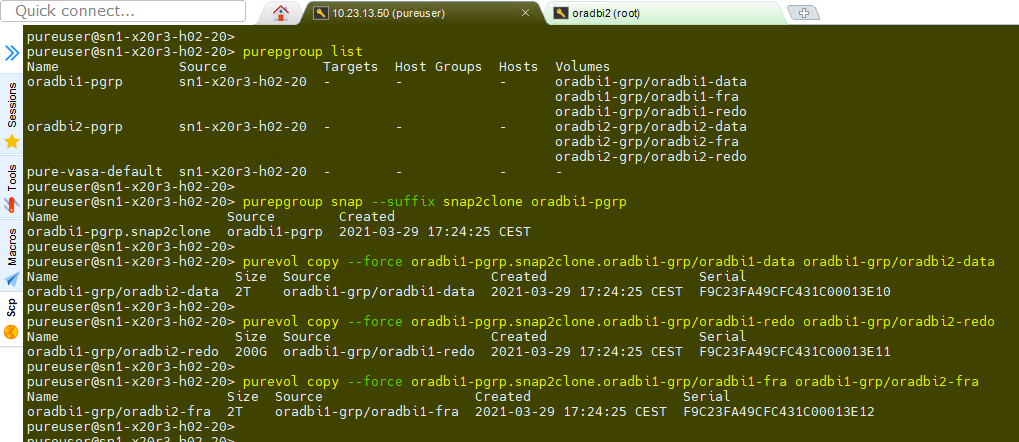Click volume 'oradbi1-grp/oradbi1-data' in the purepgroup list Volumes column
1019x442 pixels.
click(651, 81)
